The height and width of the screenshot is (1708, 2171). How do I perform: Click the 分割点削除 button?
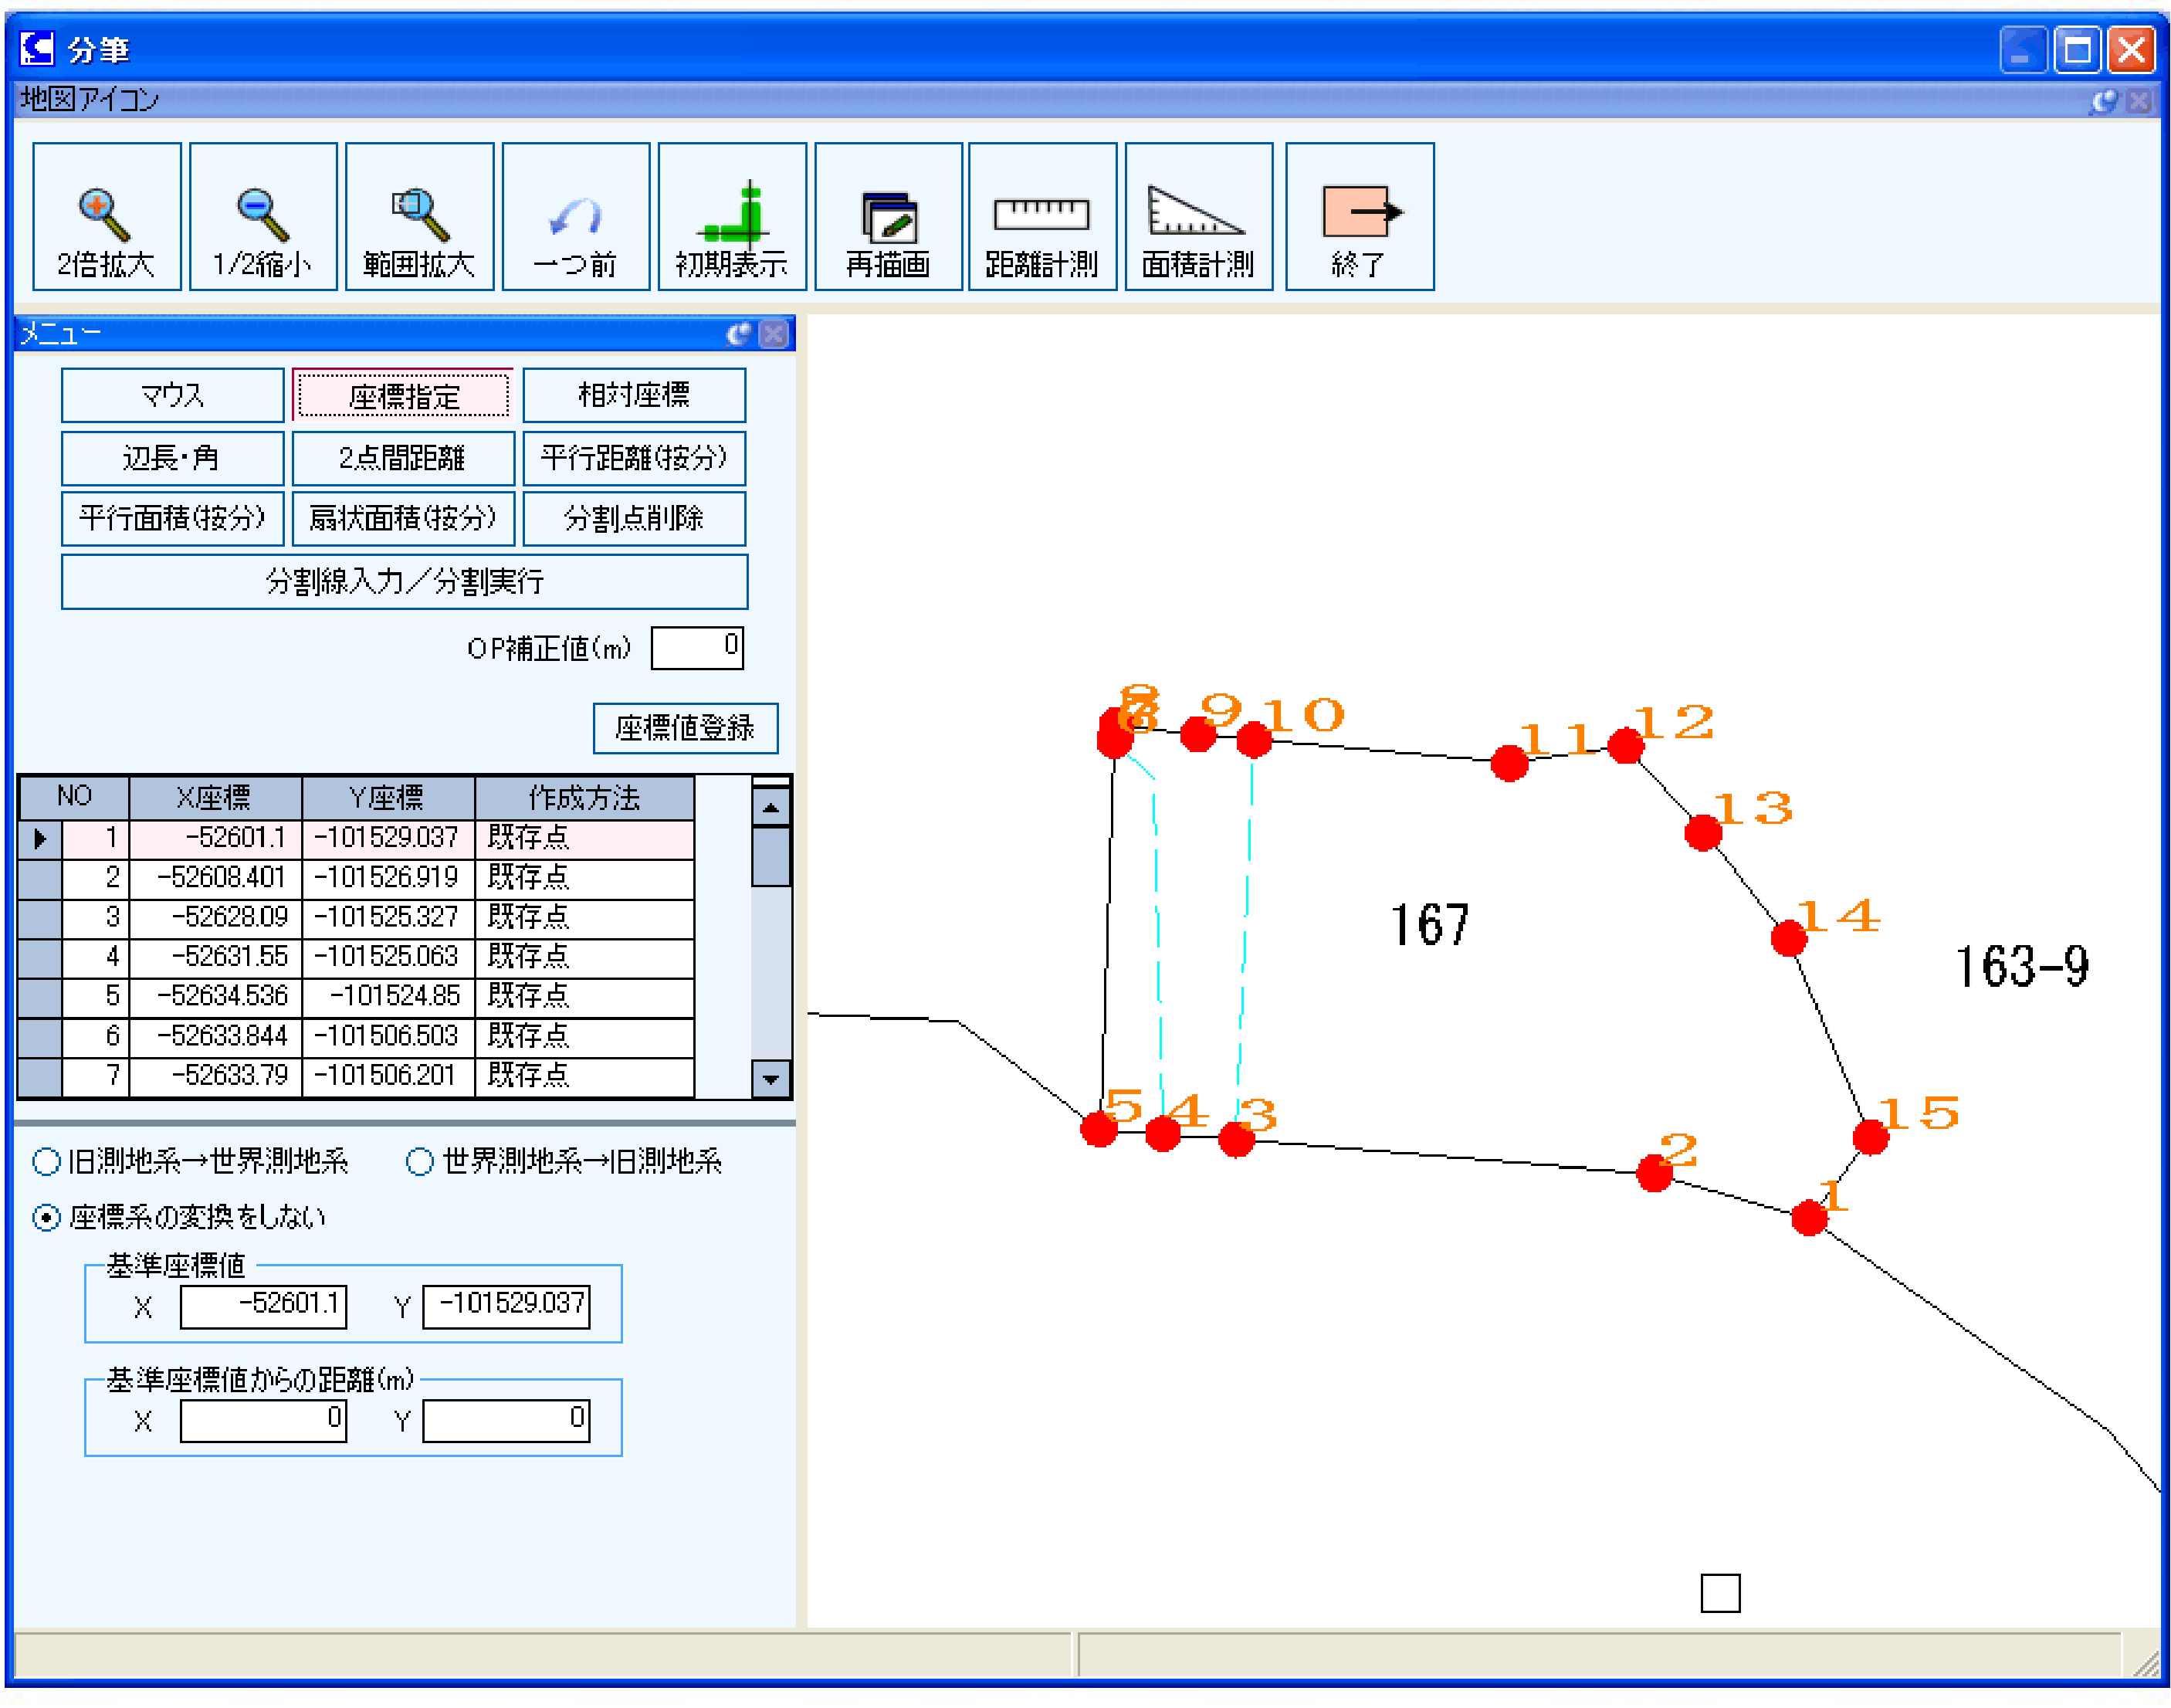coord(634,518)
